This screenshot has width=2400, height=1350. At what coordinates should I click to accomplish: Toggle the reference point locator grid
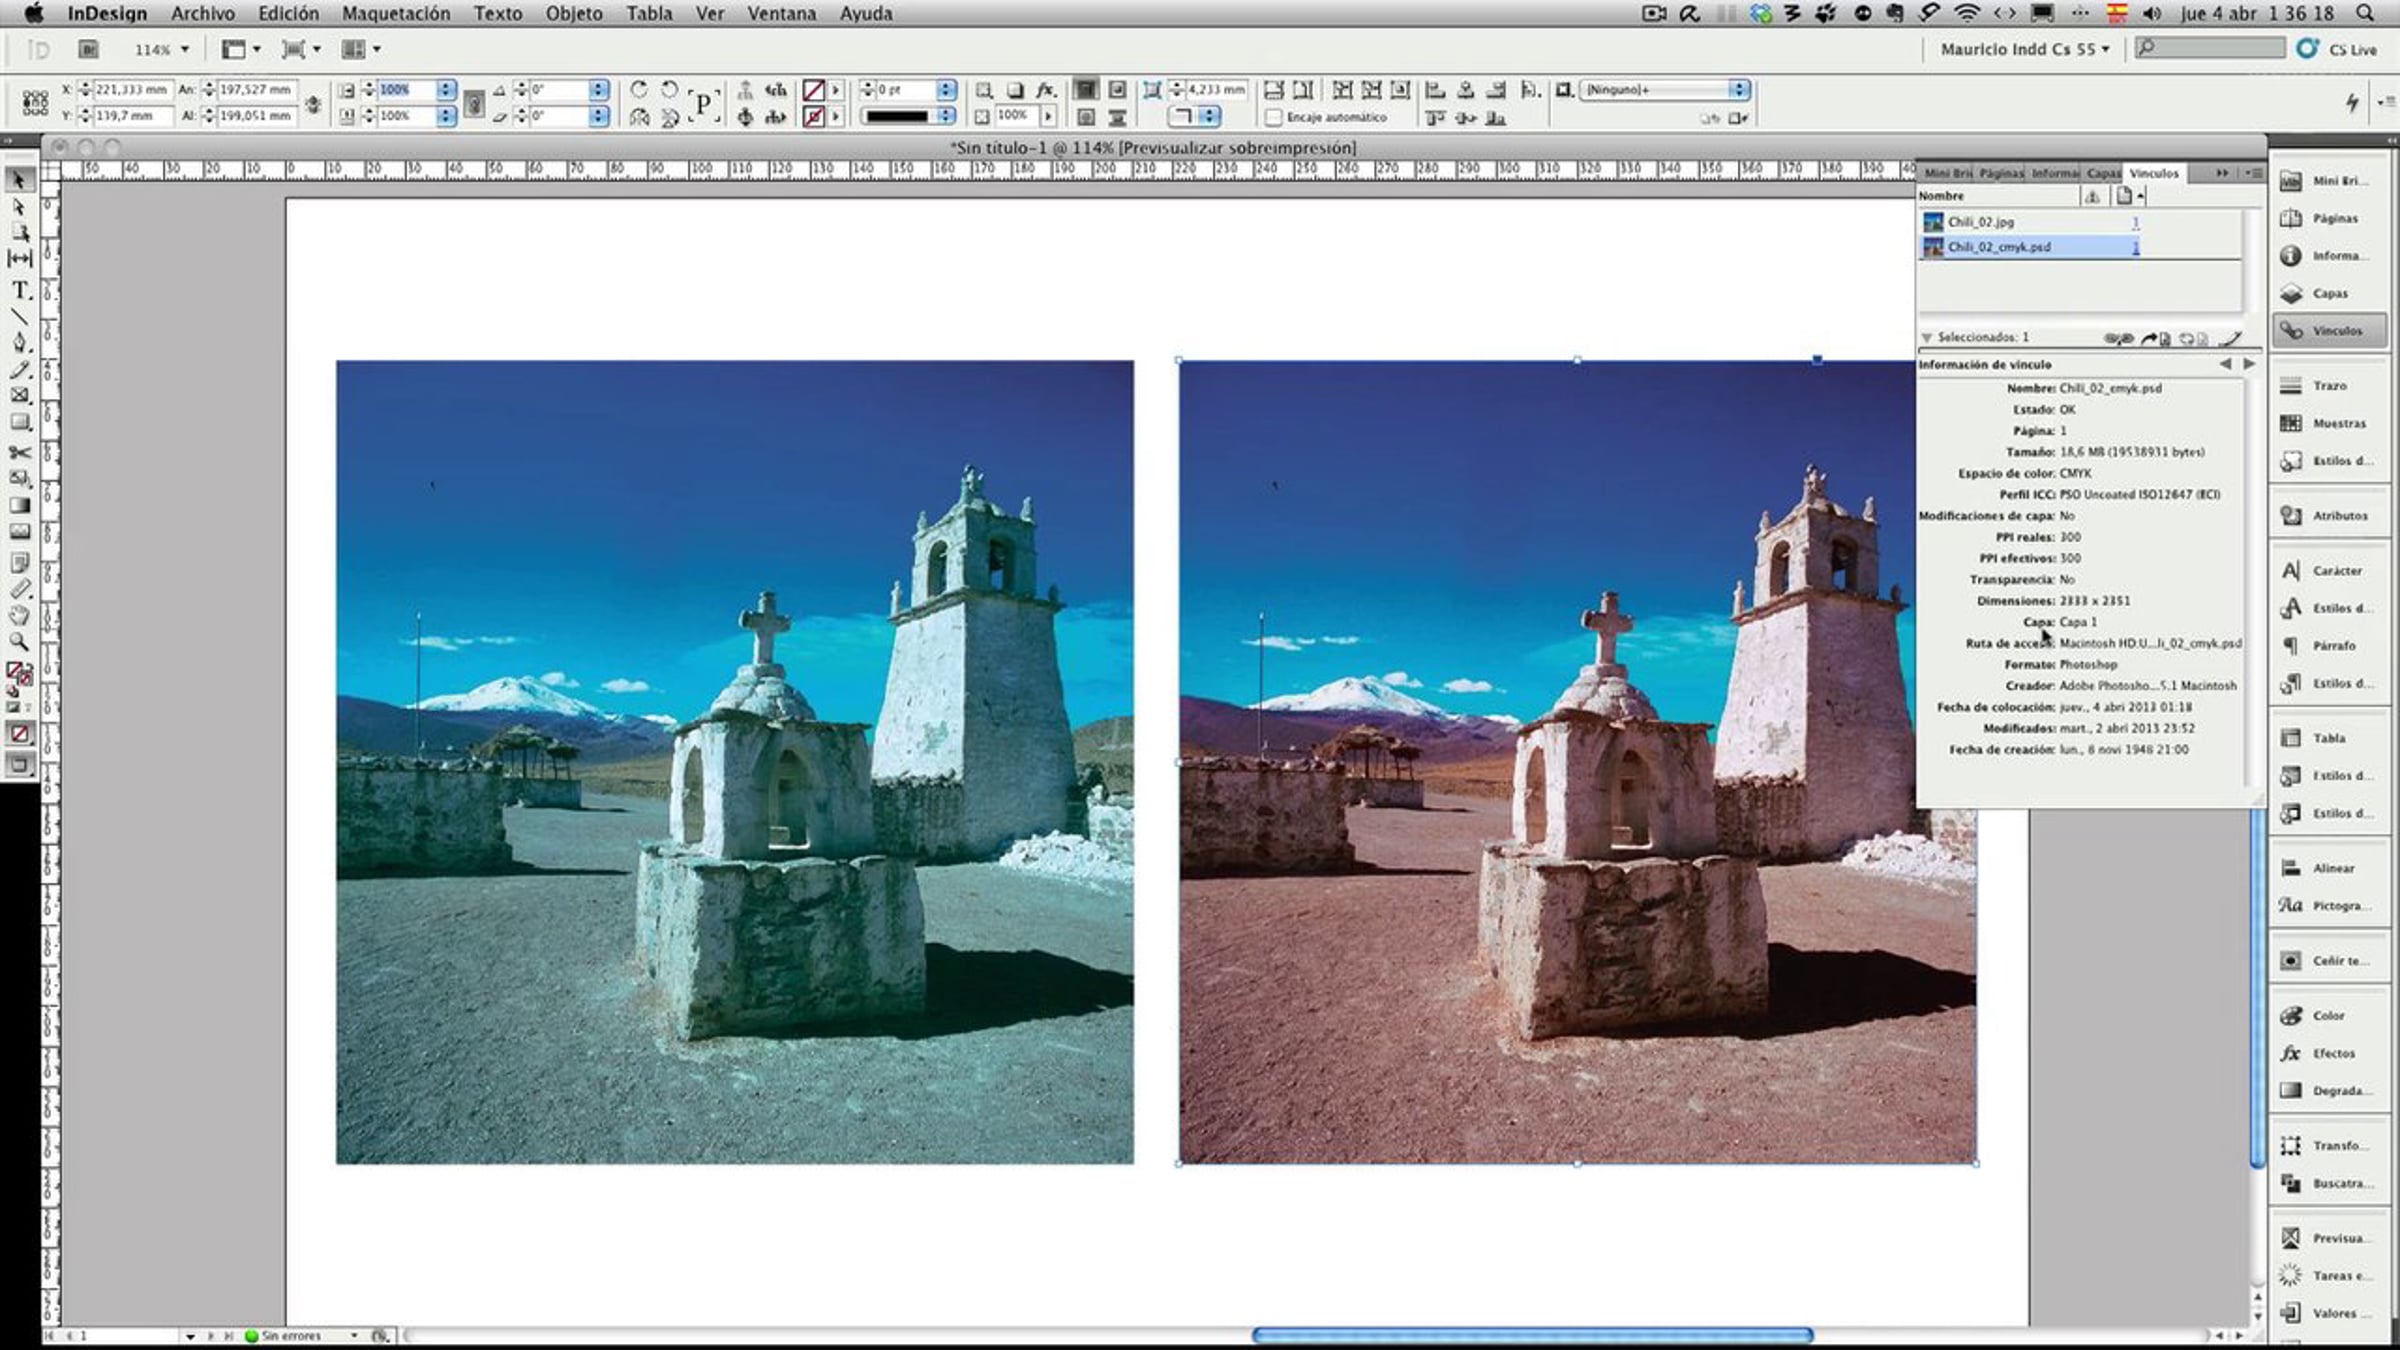coord(35,103)
